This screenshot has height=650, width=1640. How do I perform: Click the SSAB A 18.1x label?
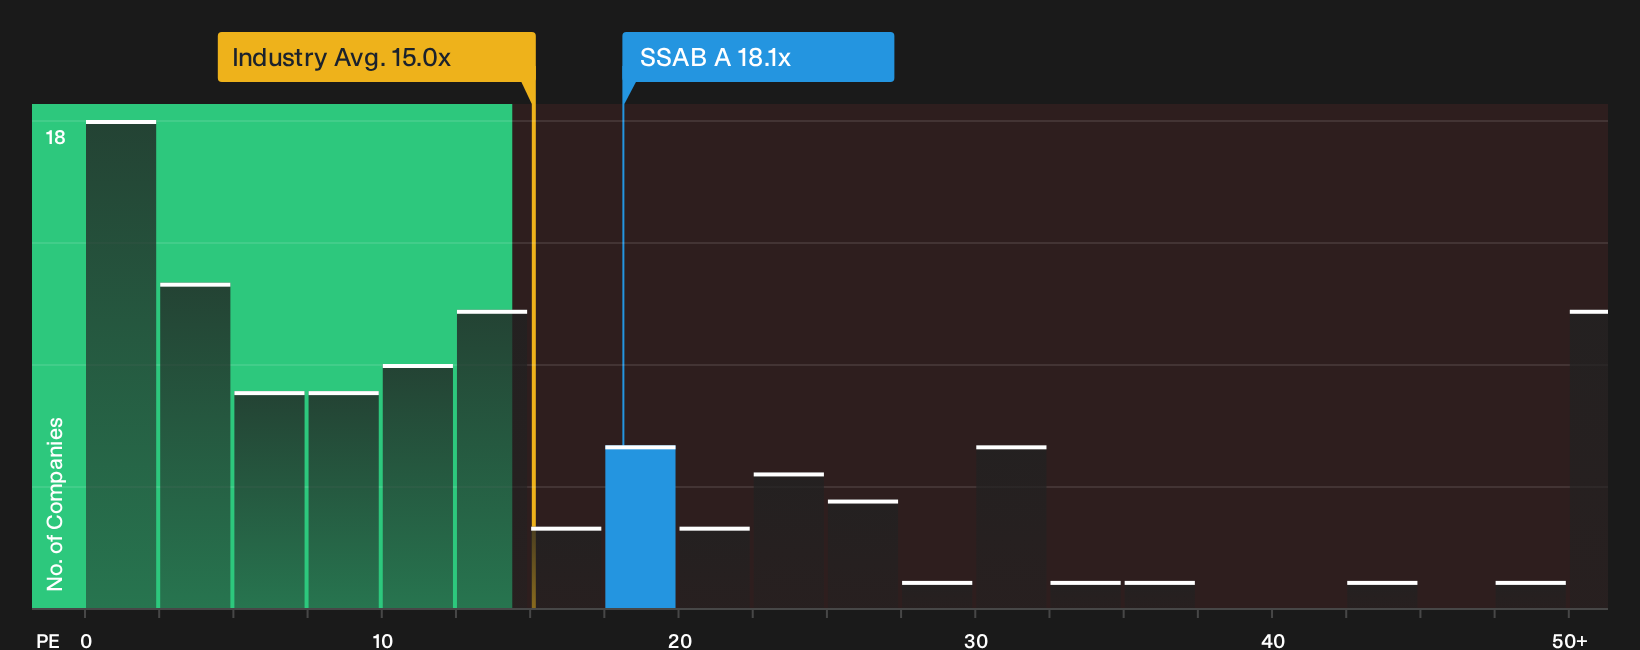(758, 57)
